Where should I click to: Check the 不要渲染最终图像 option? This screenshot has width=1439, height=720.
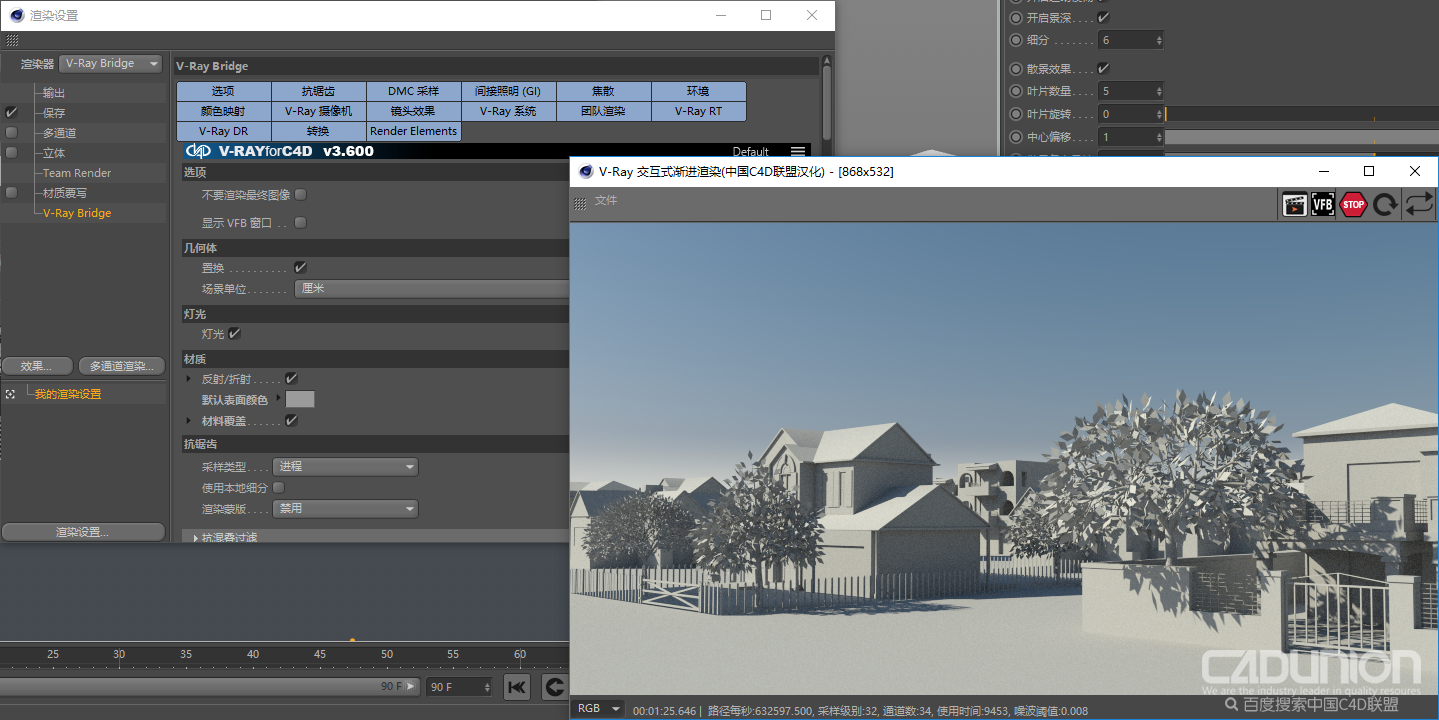(x=300, y=194)
